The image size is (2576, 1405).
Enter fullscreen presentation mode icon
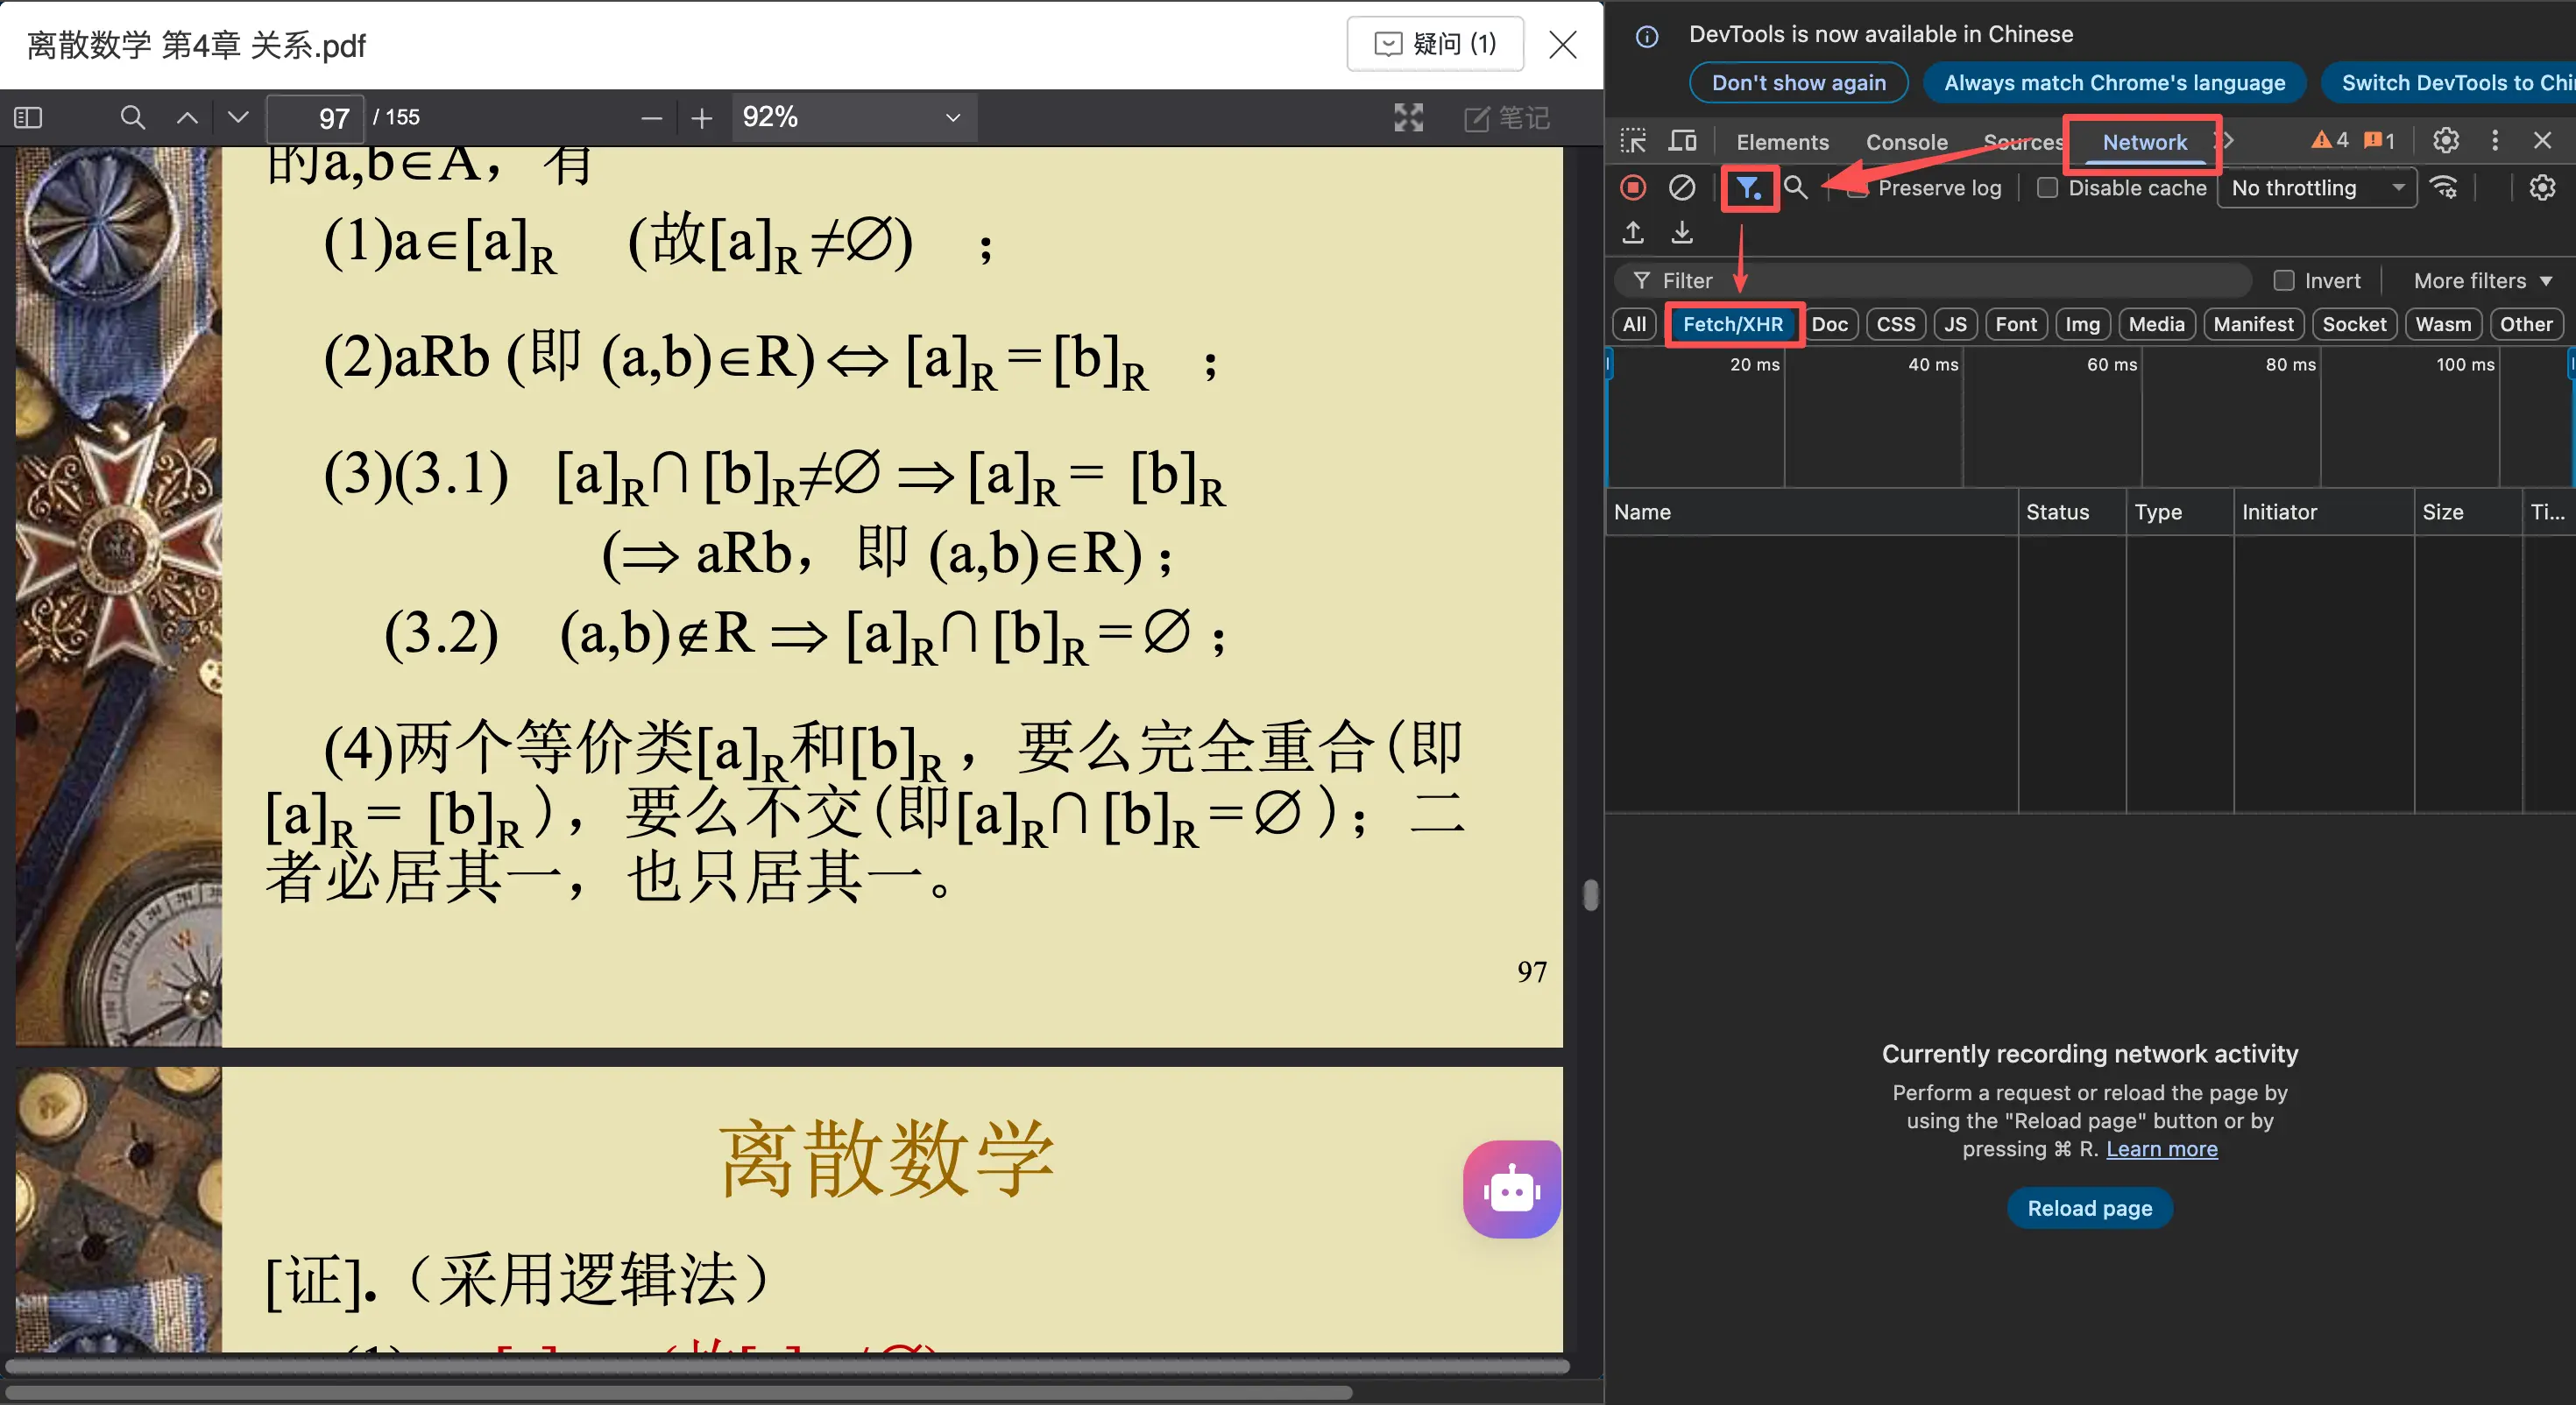[x=1408, y=118]
